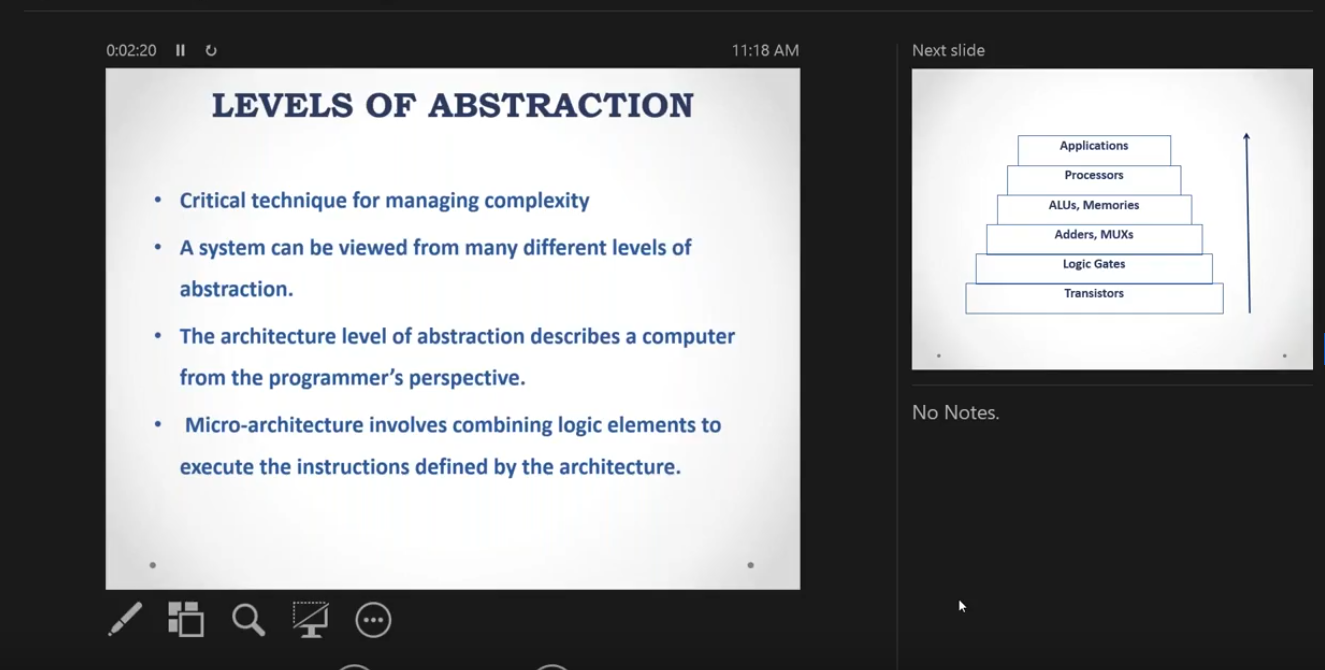Activate the zoom into slide magnifier
Image resolution: width=1325 pixels, height=670 pixels.
tap(248, 620)
